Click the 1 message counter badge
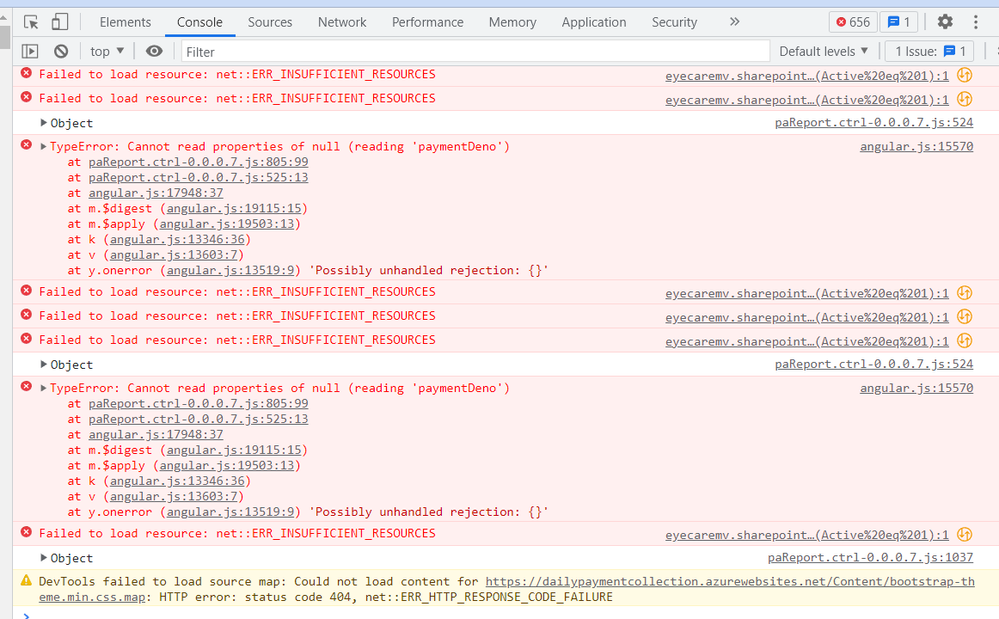This screenshot has height=619, width=999. point(899,22)
